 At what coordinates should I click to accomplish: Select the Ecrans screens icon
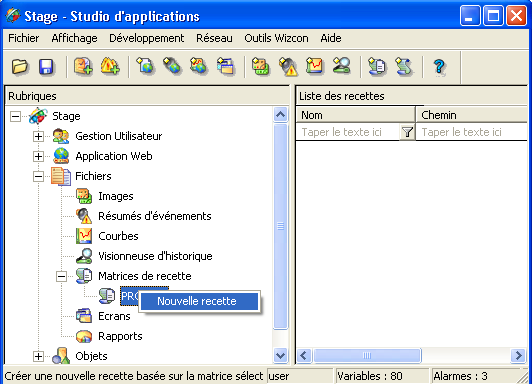(x=84, y=316)
